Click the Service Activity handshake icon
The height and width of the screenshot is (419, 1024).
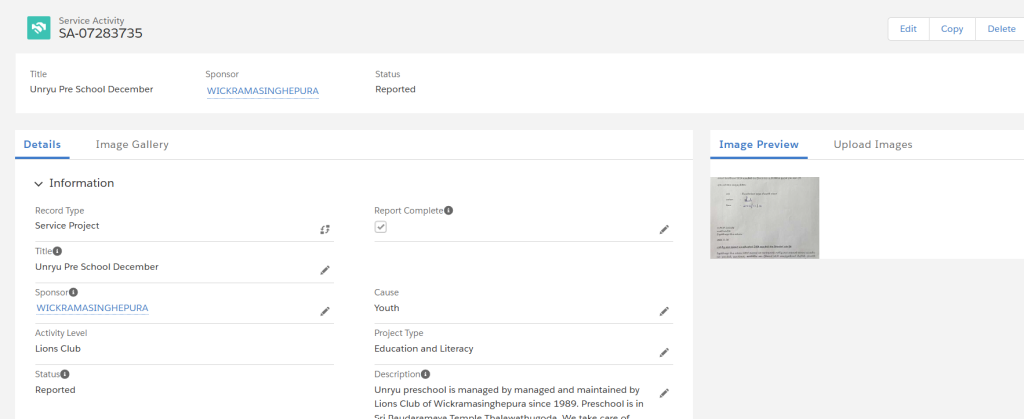[x=39, y=27]
